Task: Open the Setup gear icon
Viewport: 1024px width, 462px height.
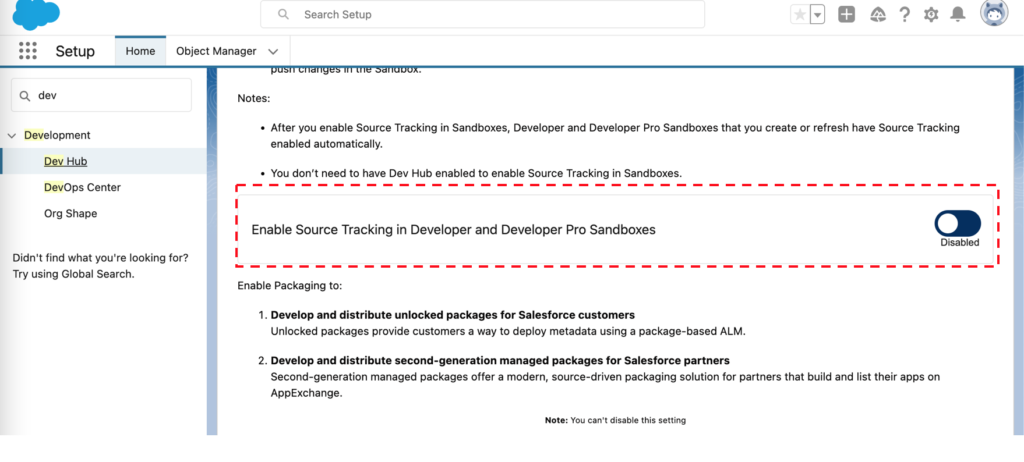Action: (x=931, y=14)
